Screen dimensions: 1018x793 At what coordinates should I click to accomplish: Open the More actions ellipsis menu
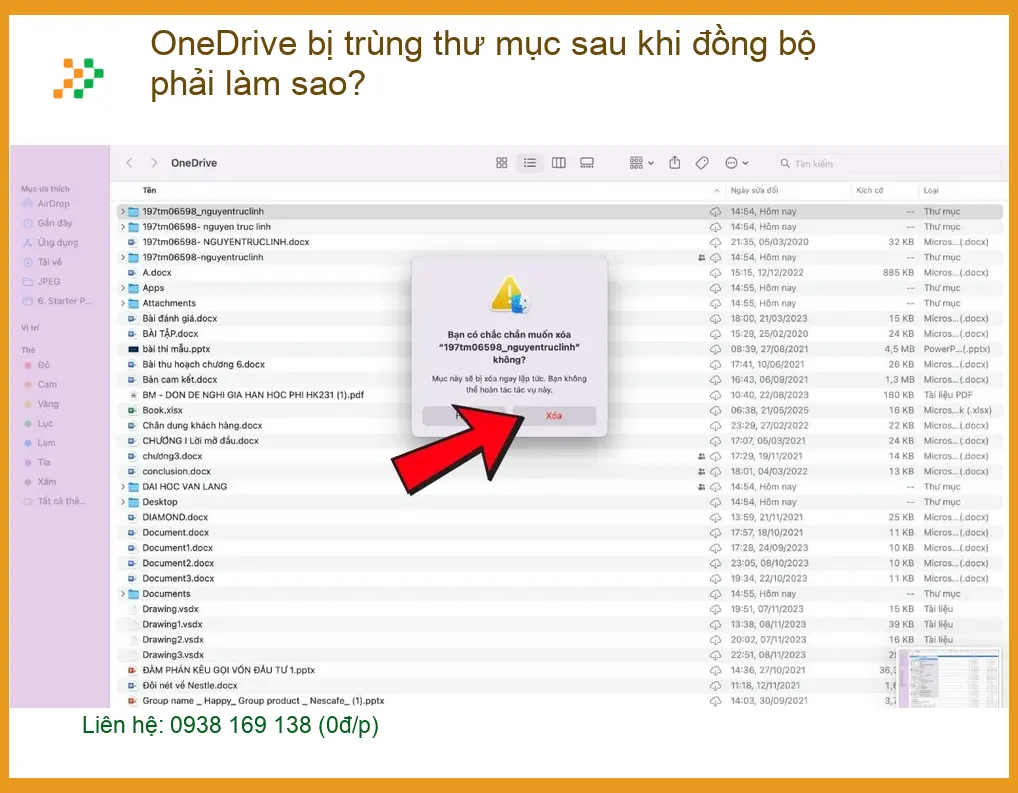tap(736, 162)
